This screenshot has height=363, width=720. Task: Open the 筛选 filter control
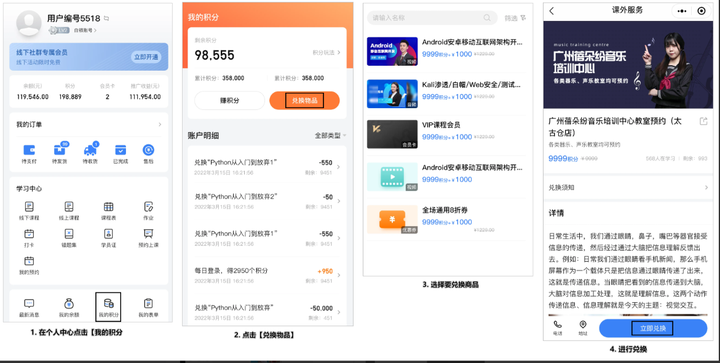point(515,18)
